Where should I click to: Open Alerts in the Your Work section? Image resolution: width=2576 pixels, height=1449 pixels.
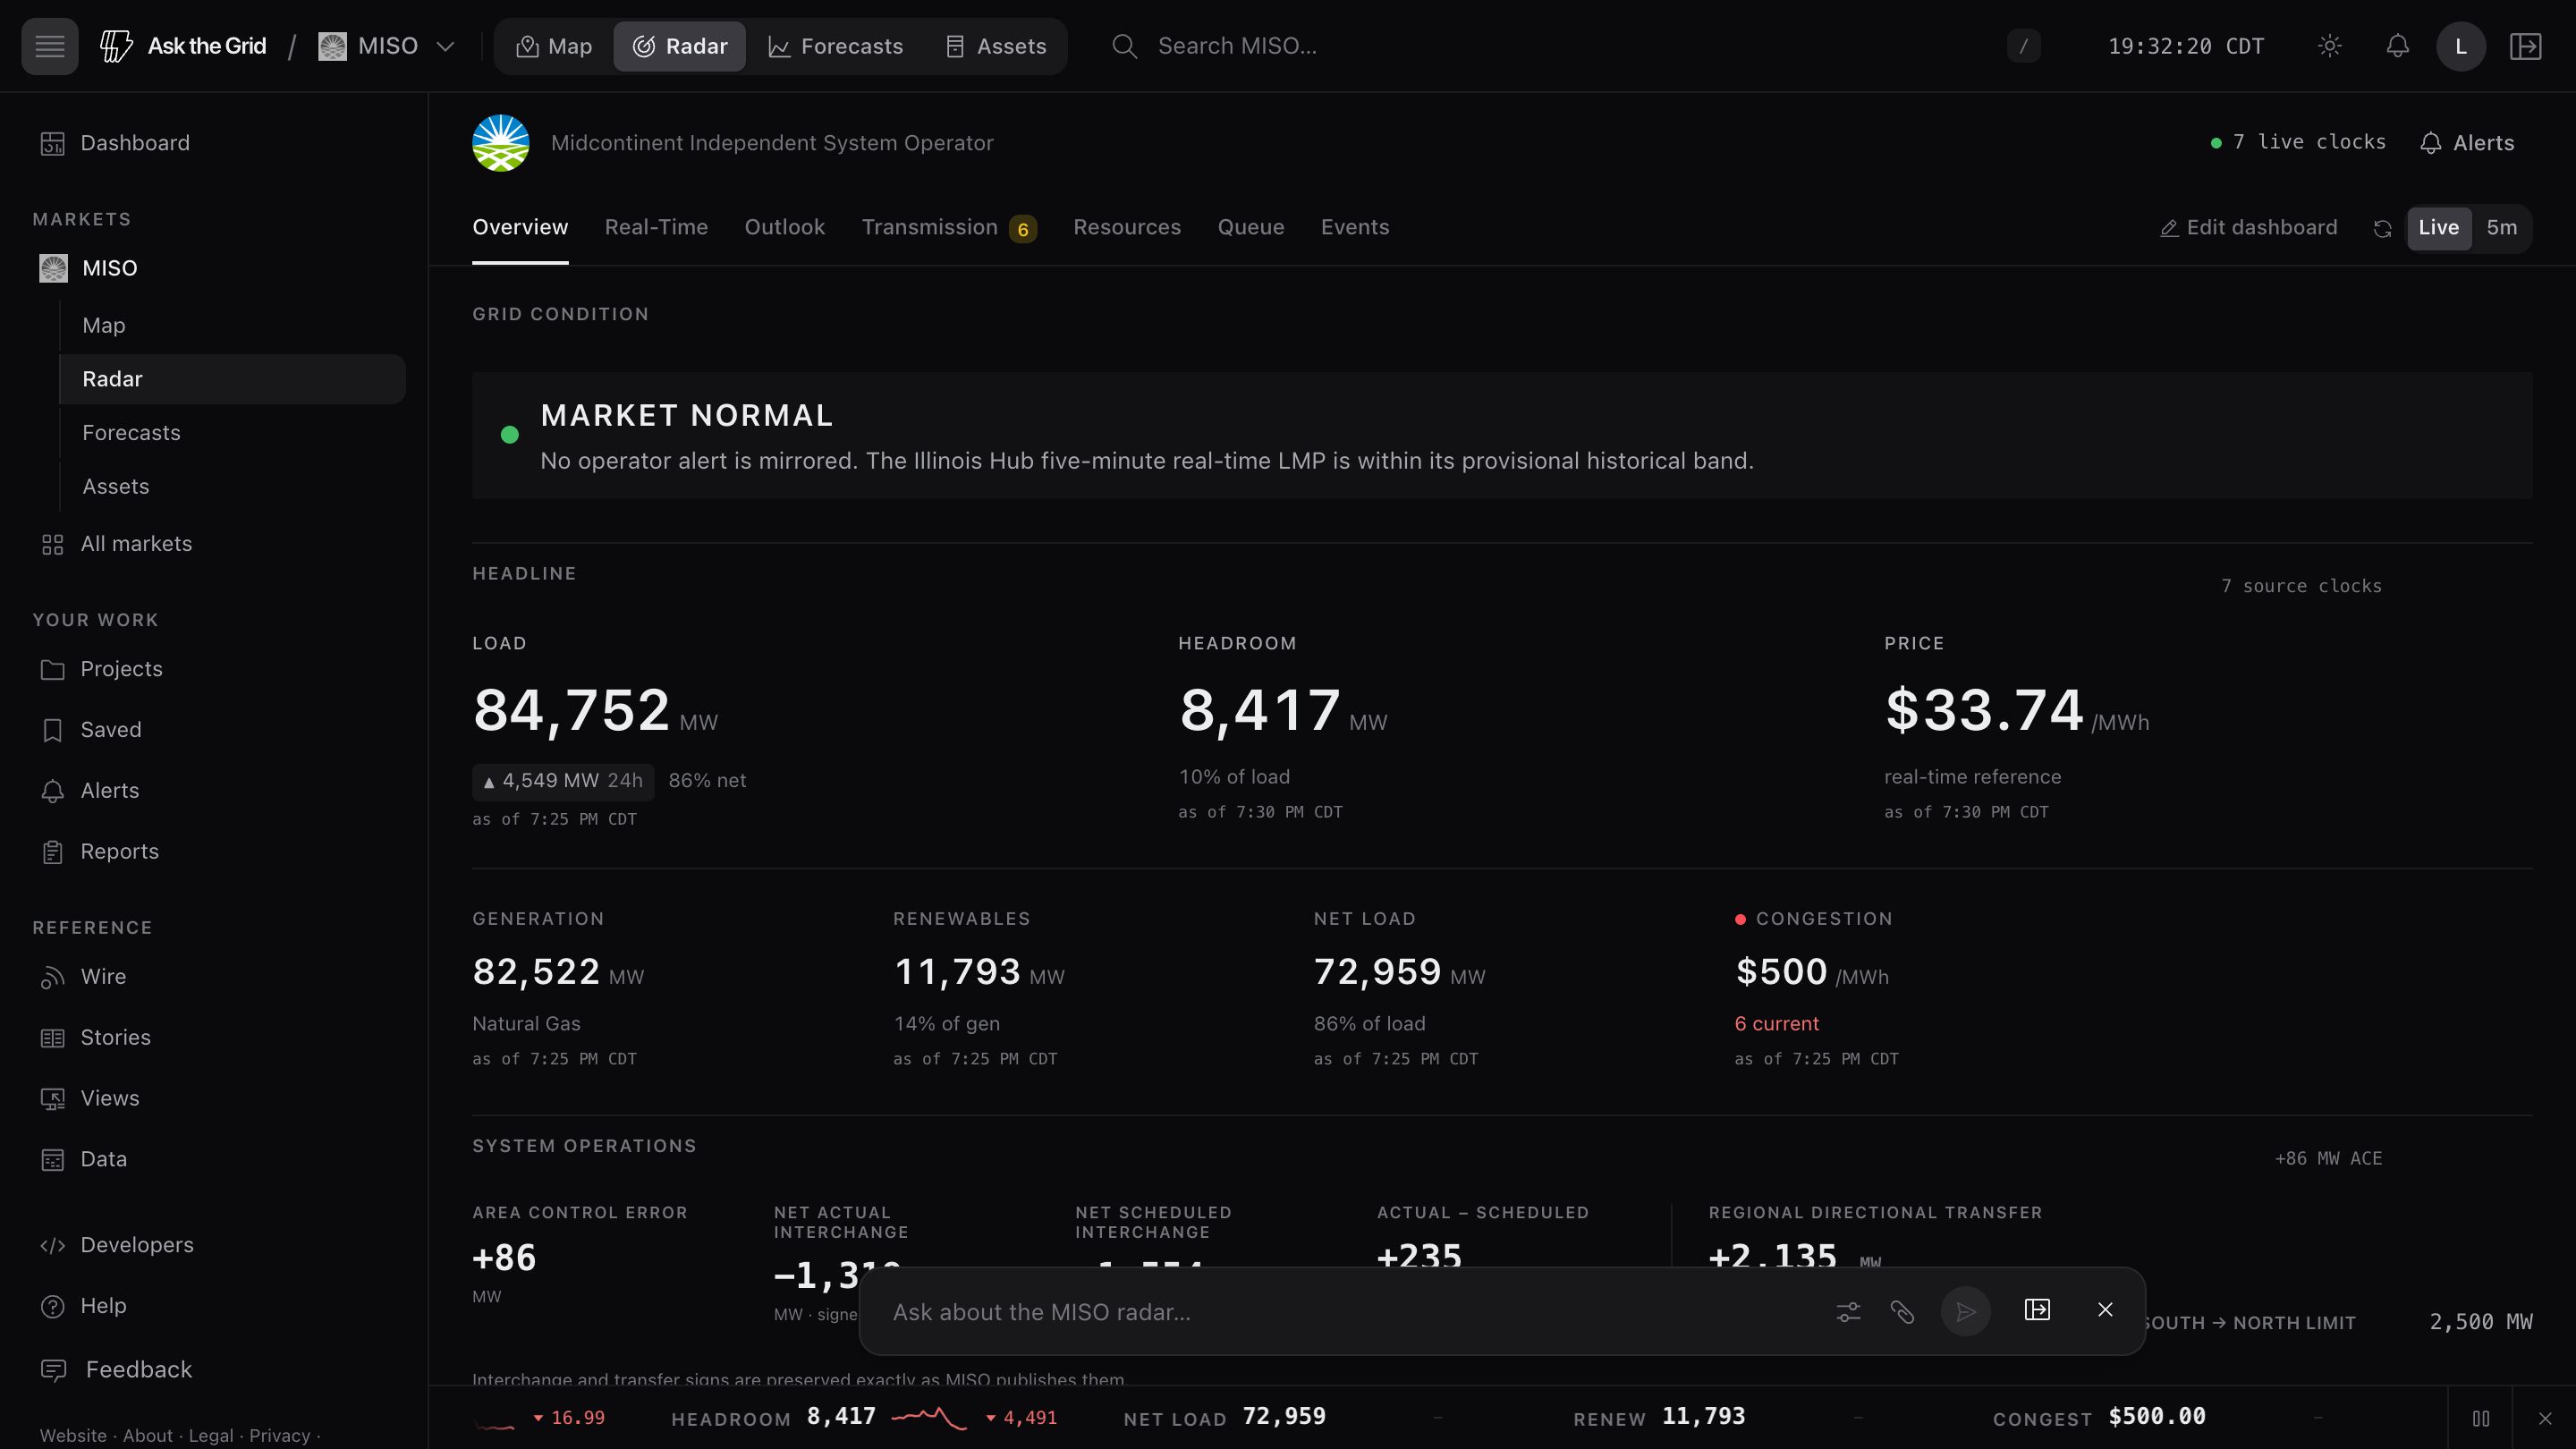[215, 791]
